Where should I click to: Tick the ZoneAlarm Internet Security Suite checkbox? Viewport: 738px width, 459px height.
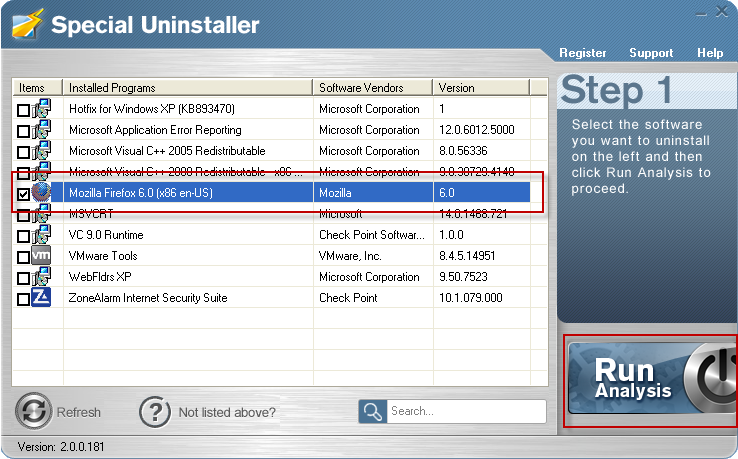(x=24, y=299)
